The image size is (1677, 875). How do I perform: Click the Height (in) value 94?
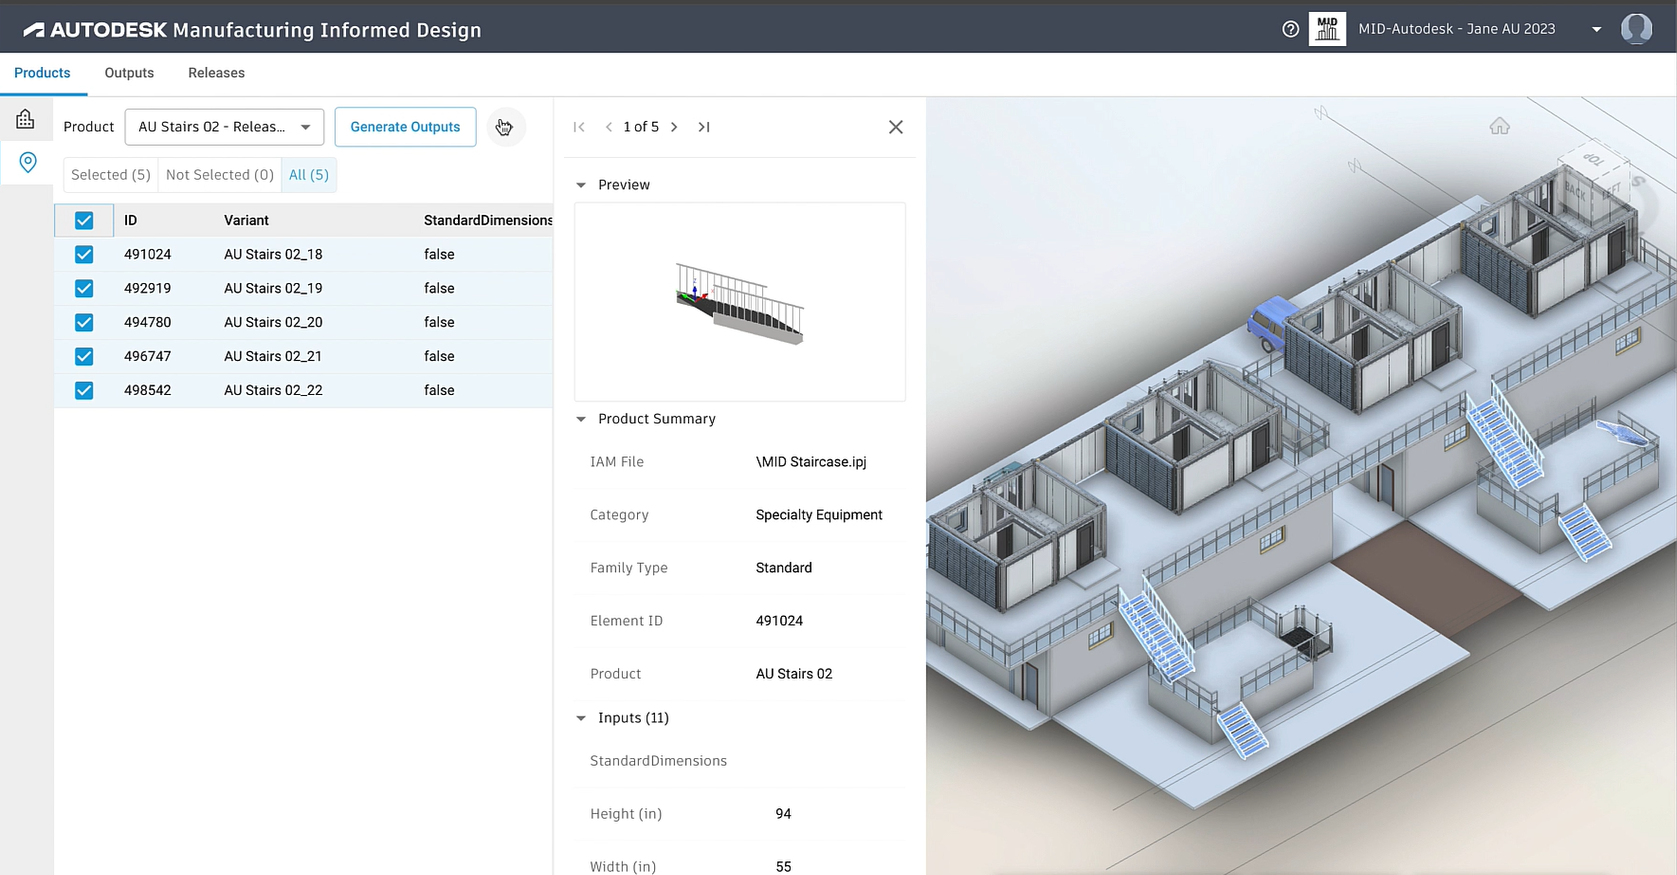pyautogui.click(x=783, y=814)
